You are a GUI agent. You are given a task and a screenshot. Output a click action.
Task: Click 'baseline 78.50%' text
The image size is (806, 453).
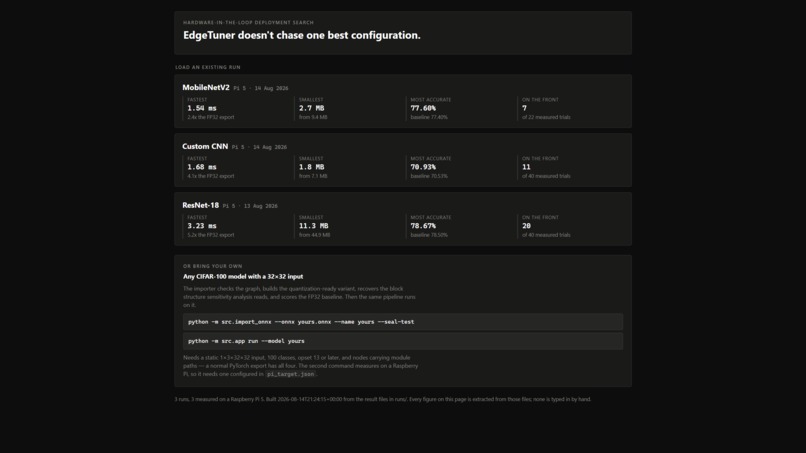[429, 235]
